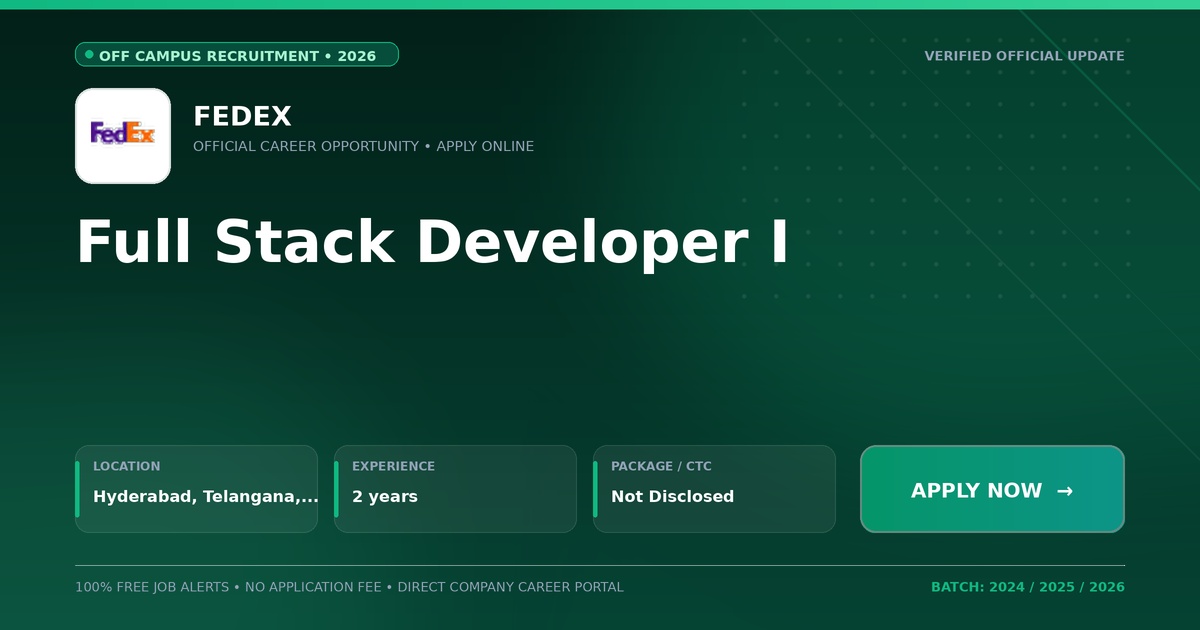Click the green accent bar on Package card
This screenshot has width=1200, height=630.
pos(595,489)
